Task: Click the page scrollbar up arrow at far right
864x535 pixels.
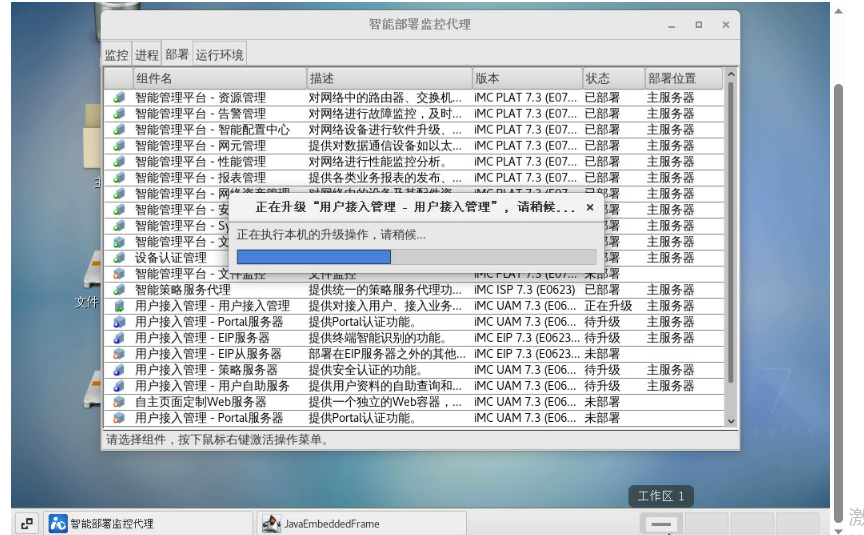Action: 838,11
